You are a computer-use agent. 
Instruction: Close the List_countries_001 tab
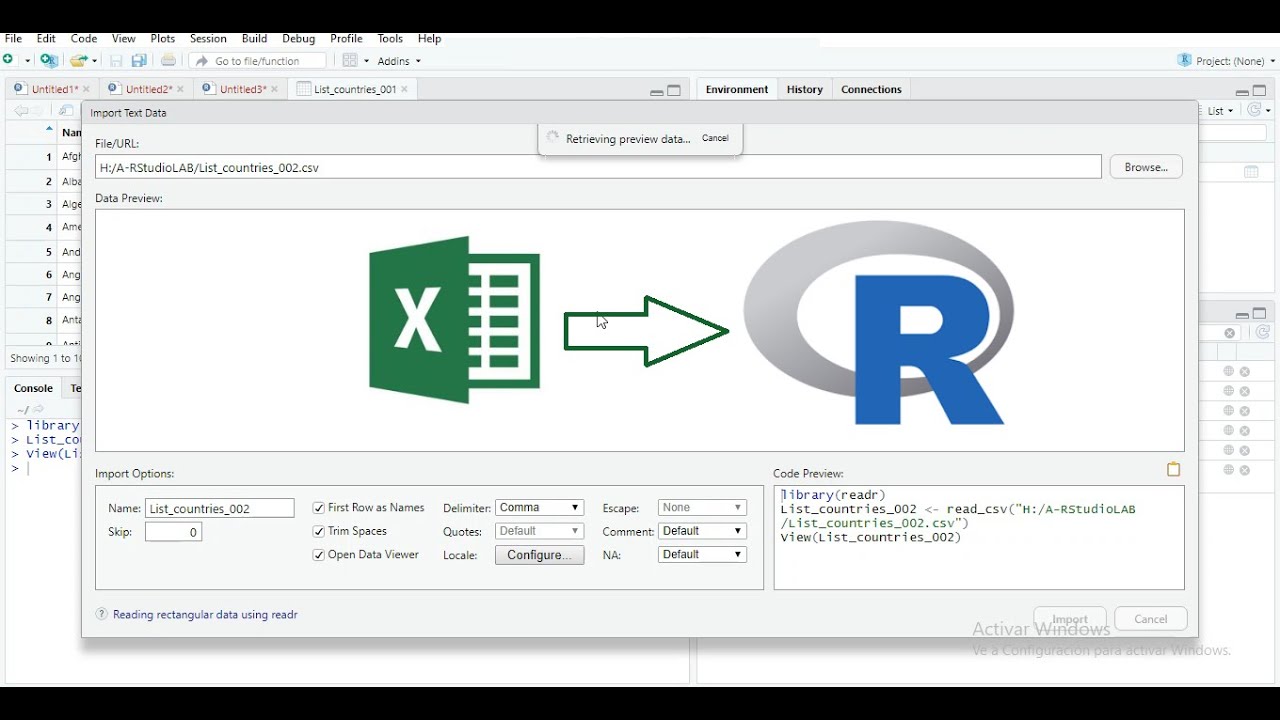pos(404,89)
